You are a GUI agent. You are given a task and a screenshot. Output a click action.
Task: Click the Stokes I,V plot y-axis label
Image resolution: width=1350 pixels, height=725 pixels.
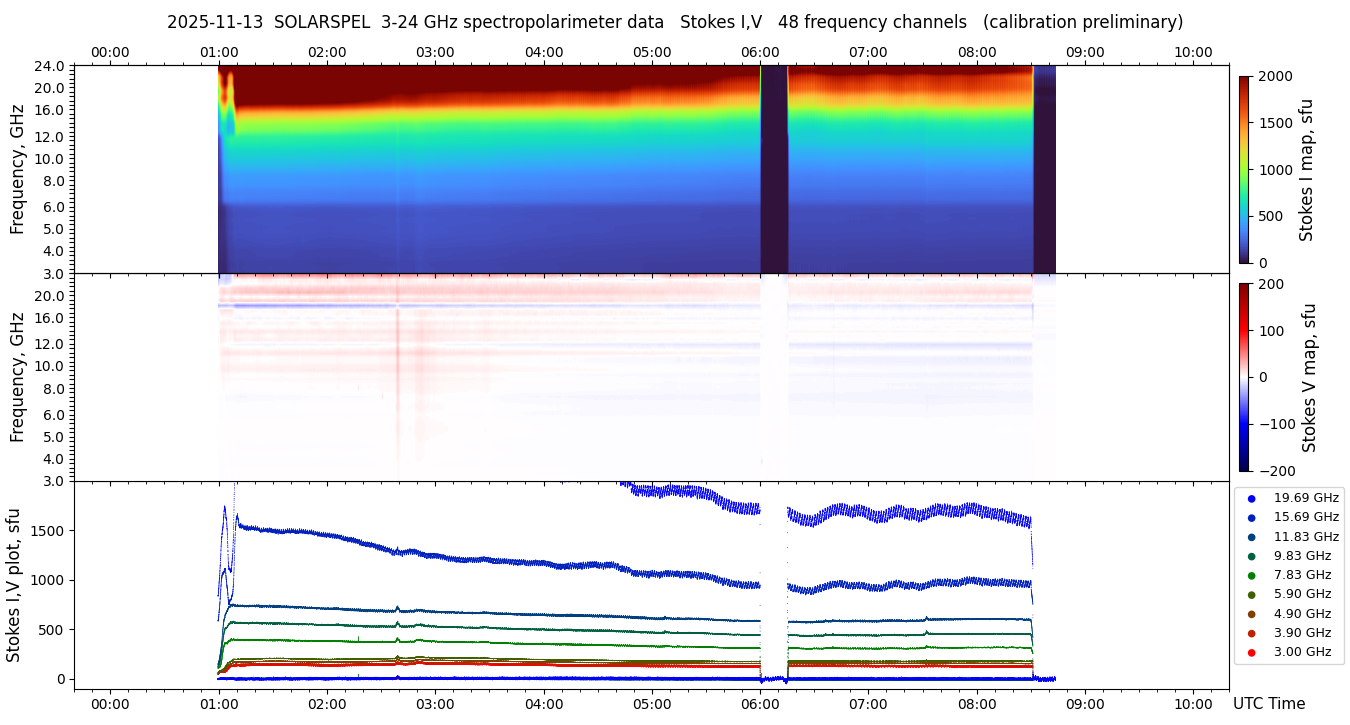(14, 585)
